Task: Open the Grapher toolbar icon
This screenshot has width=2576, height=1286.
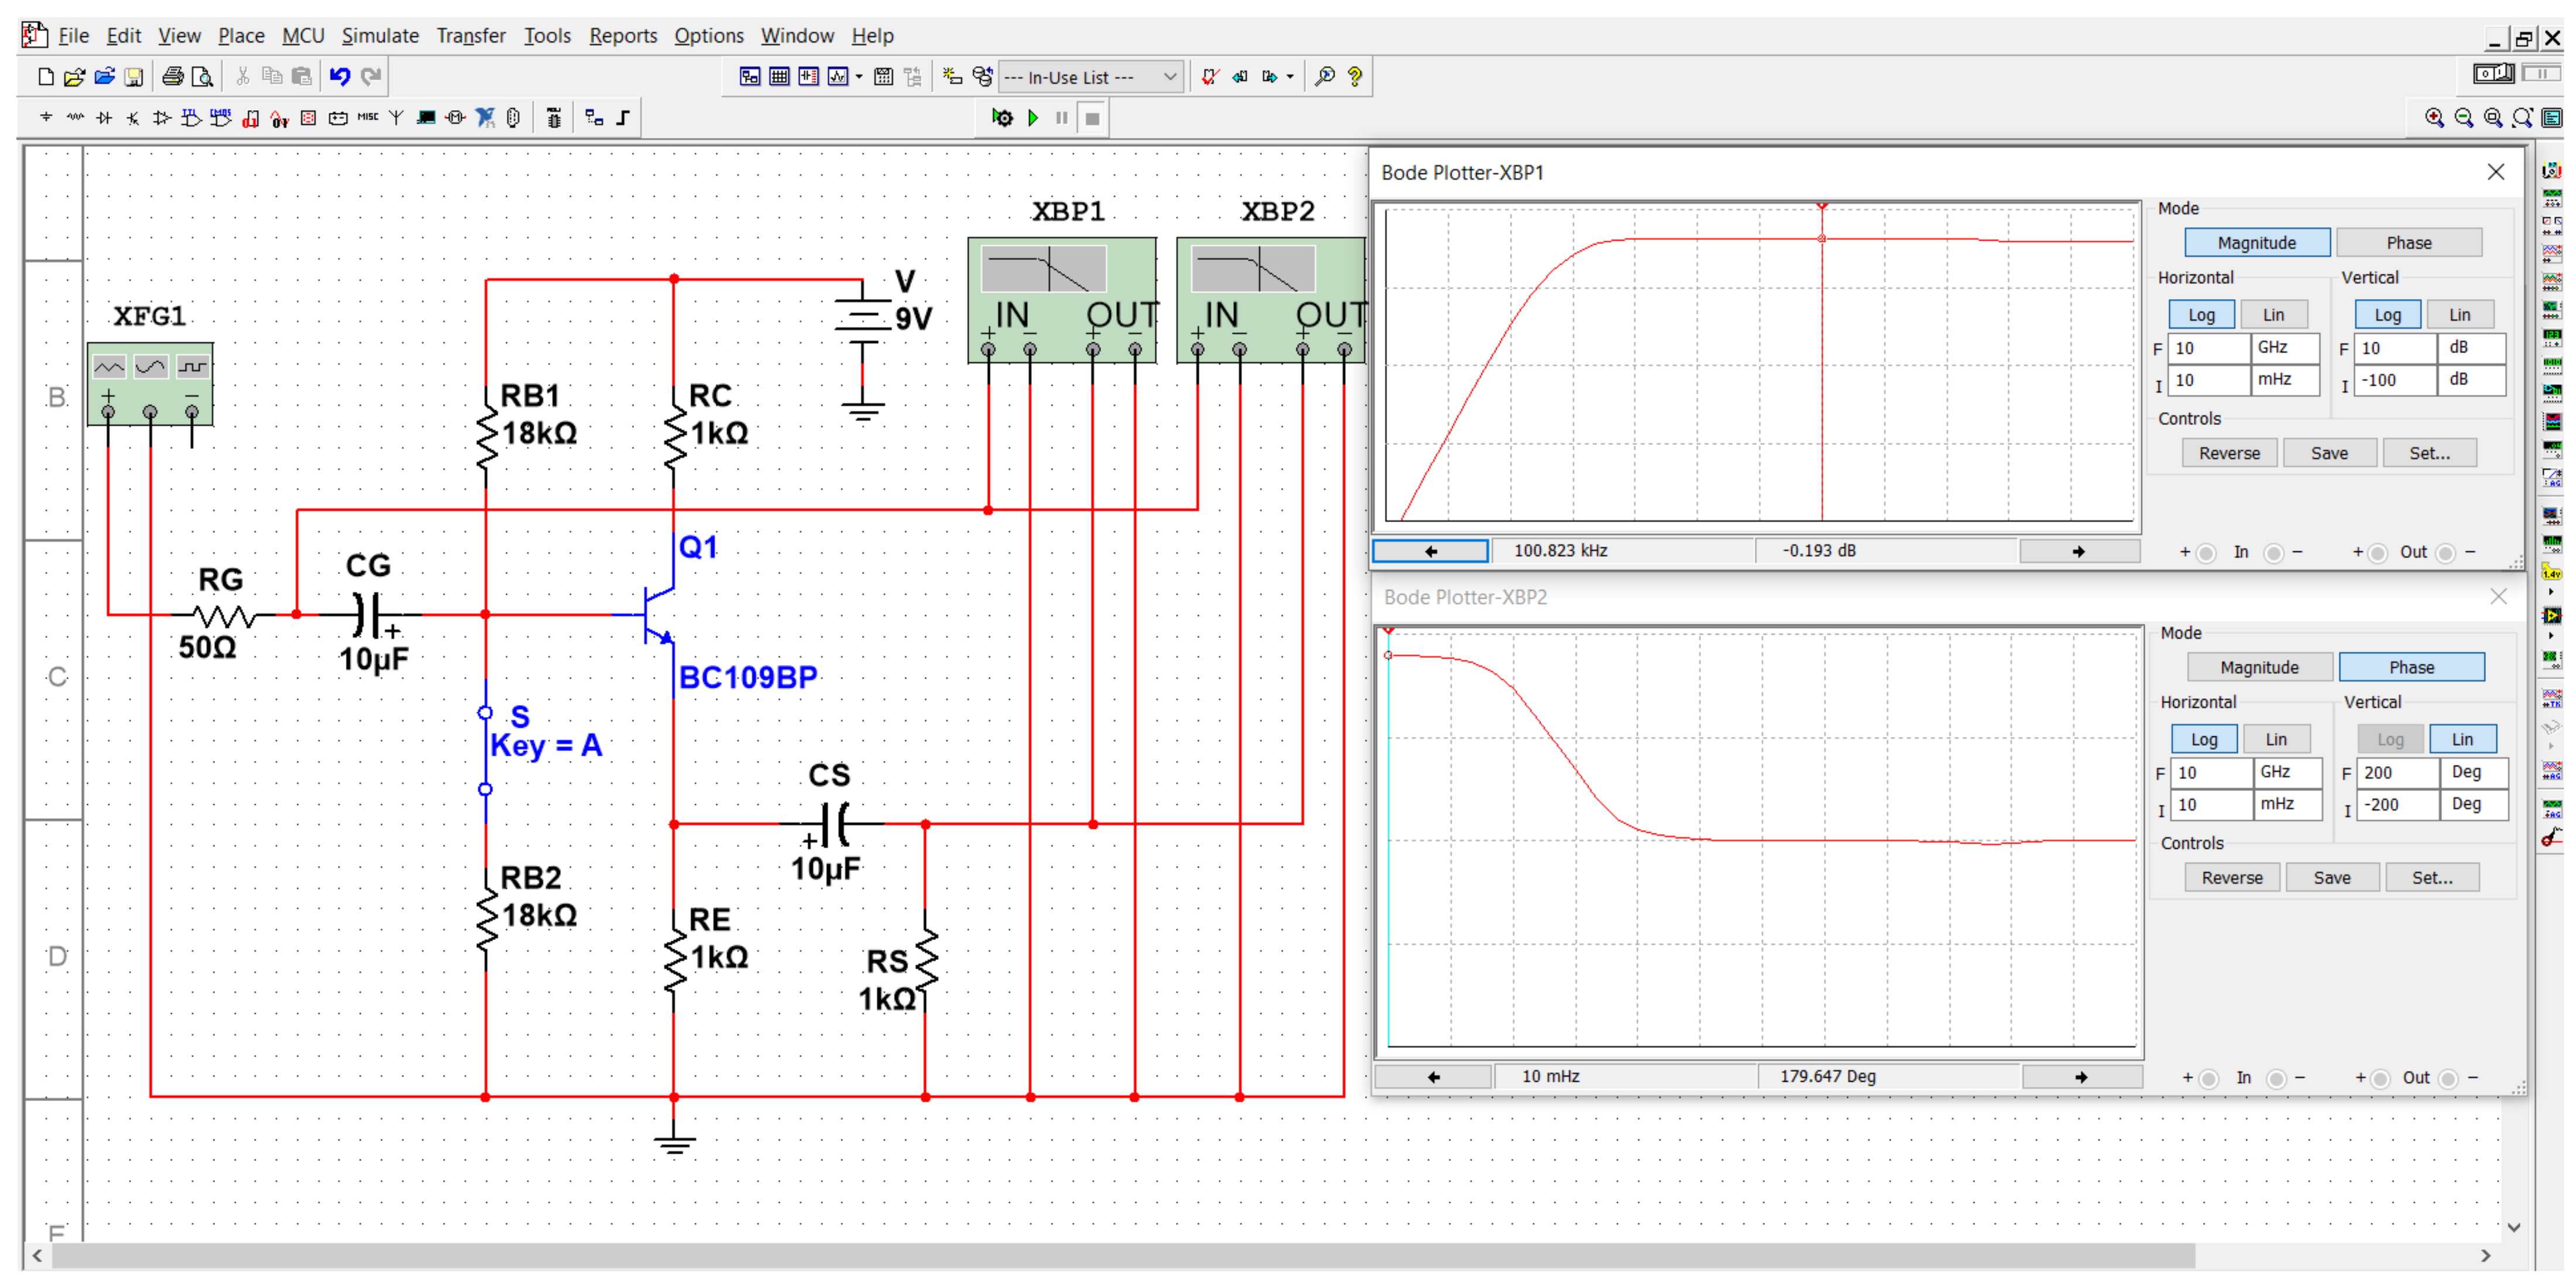Action: click(837, 77)
